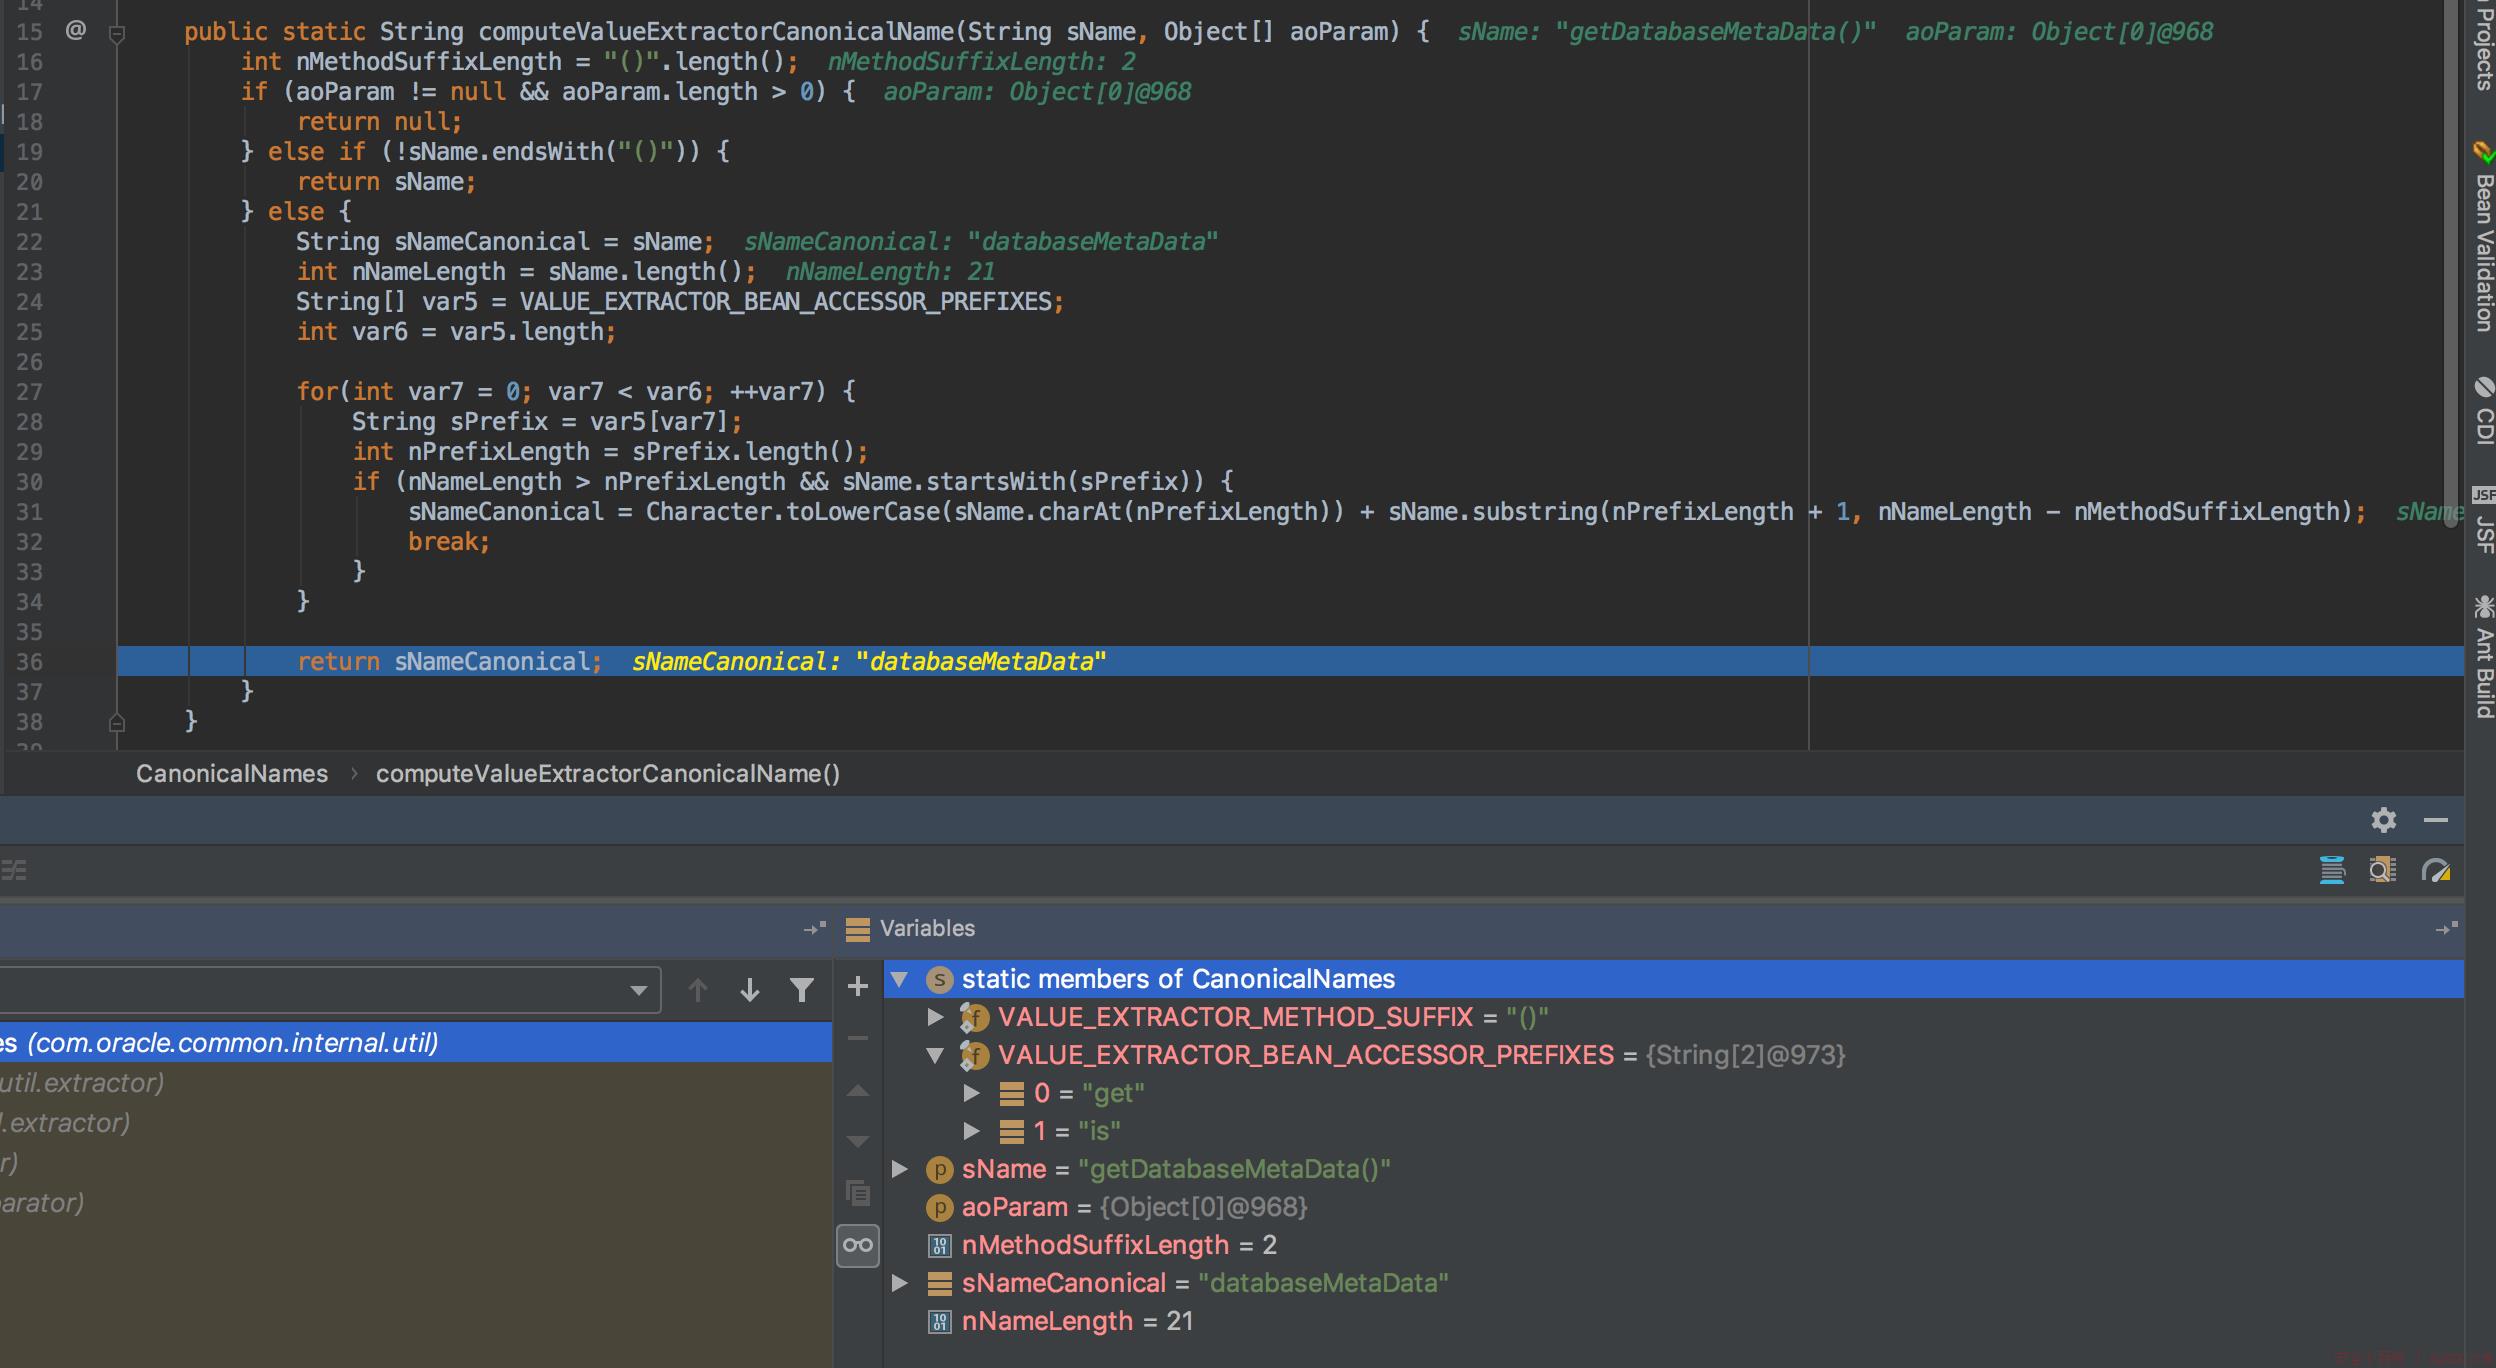Click line number 36 in gutter
This screenshot has width=2496, height=1368.
(29, 662)
